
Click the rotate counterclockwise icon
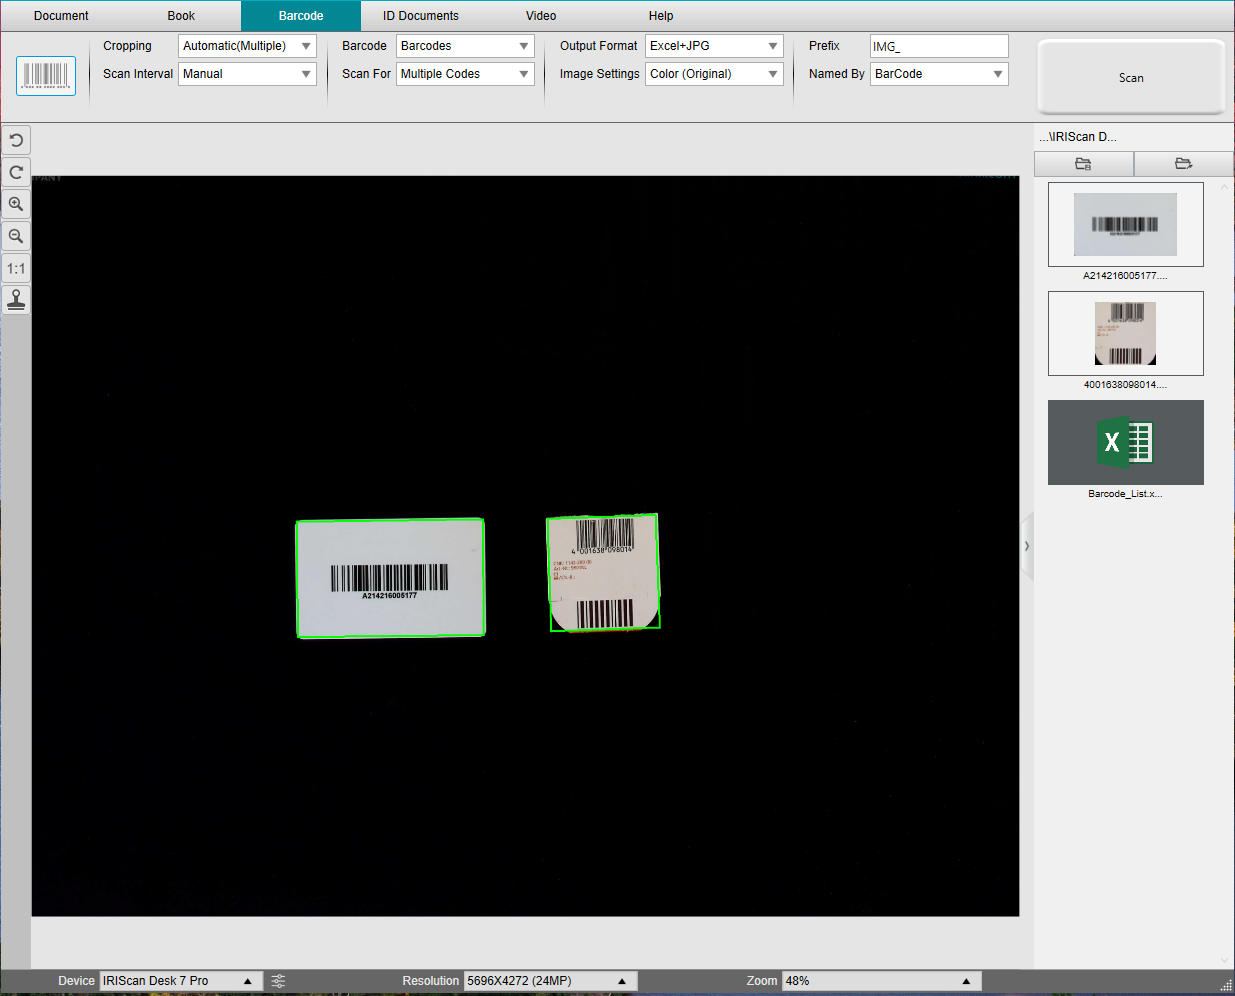[x=16, y=140]
